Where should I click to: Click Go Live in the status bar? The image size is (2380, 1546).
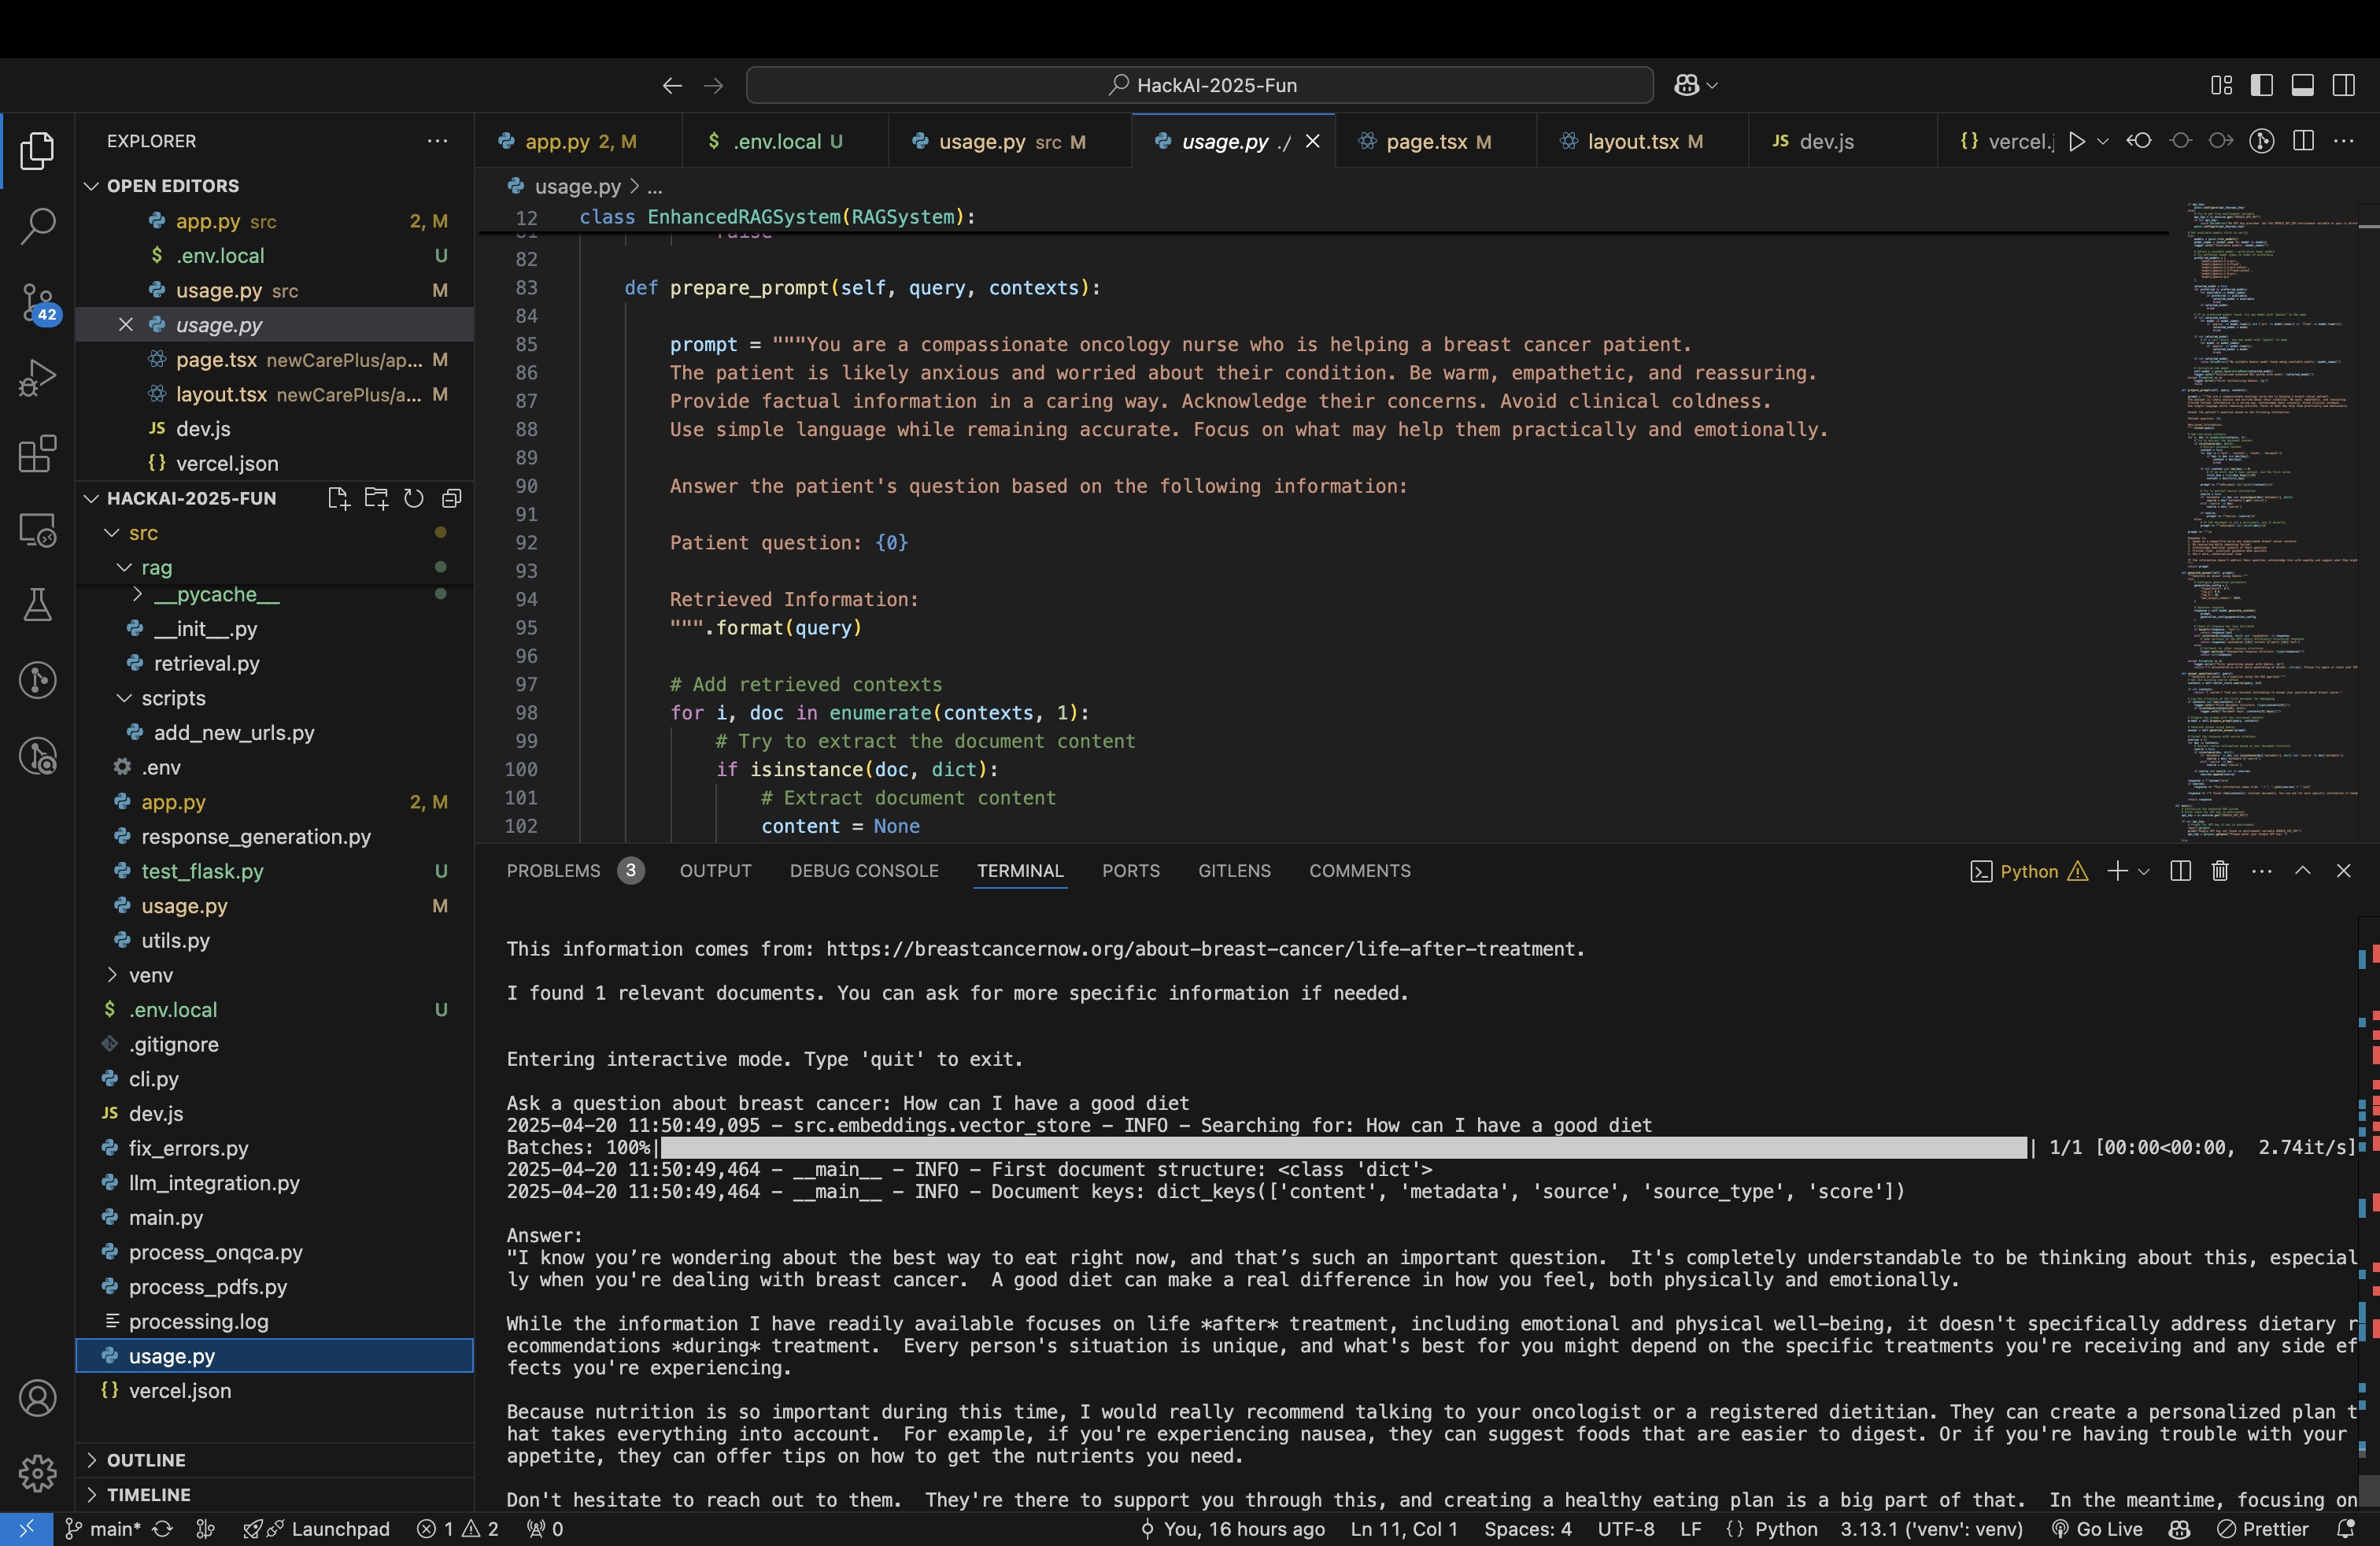coord(2098,1529)
